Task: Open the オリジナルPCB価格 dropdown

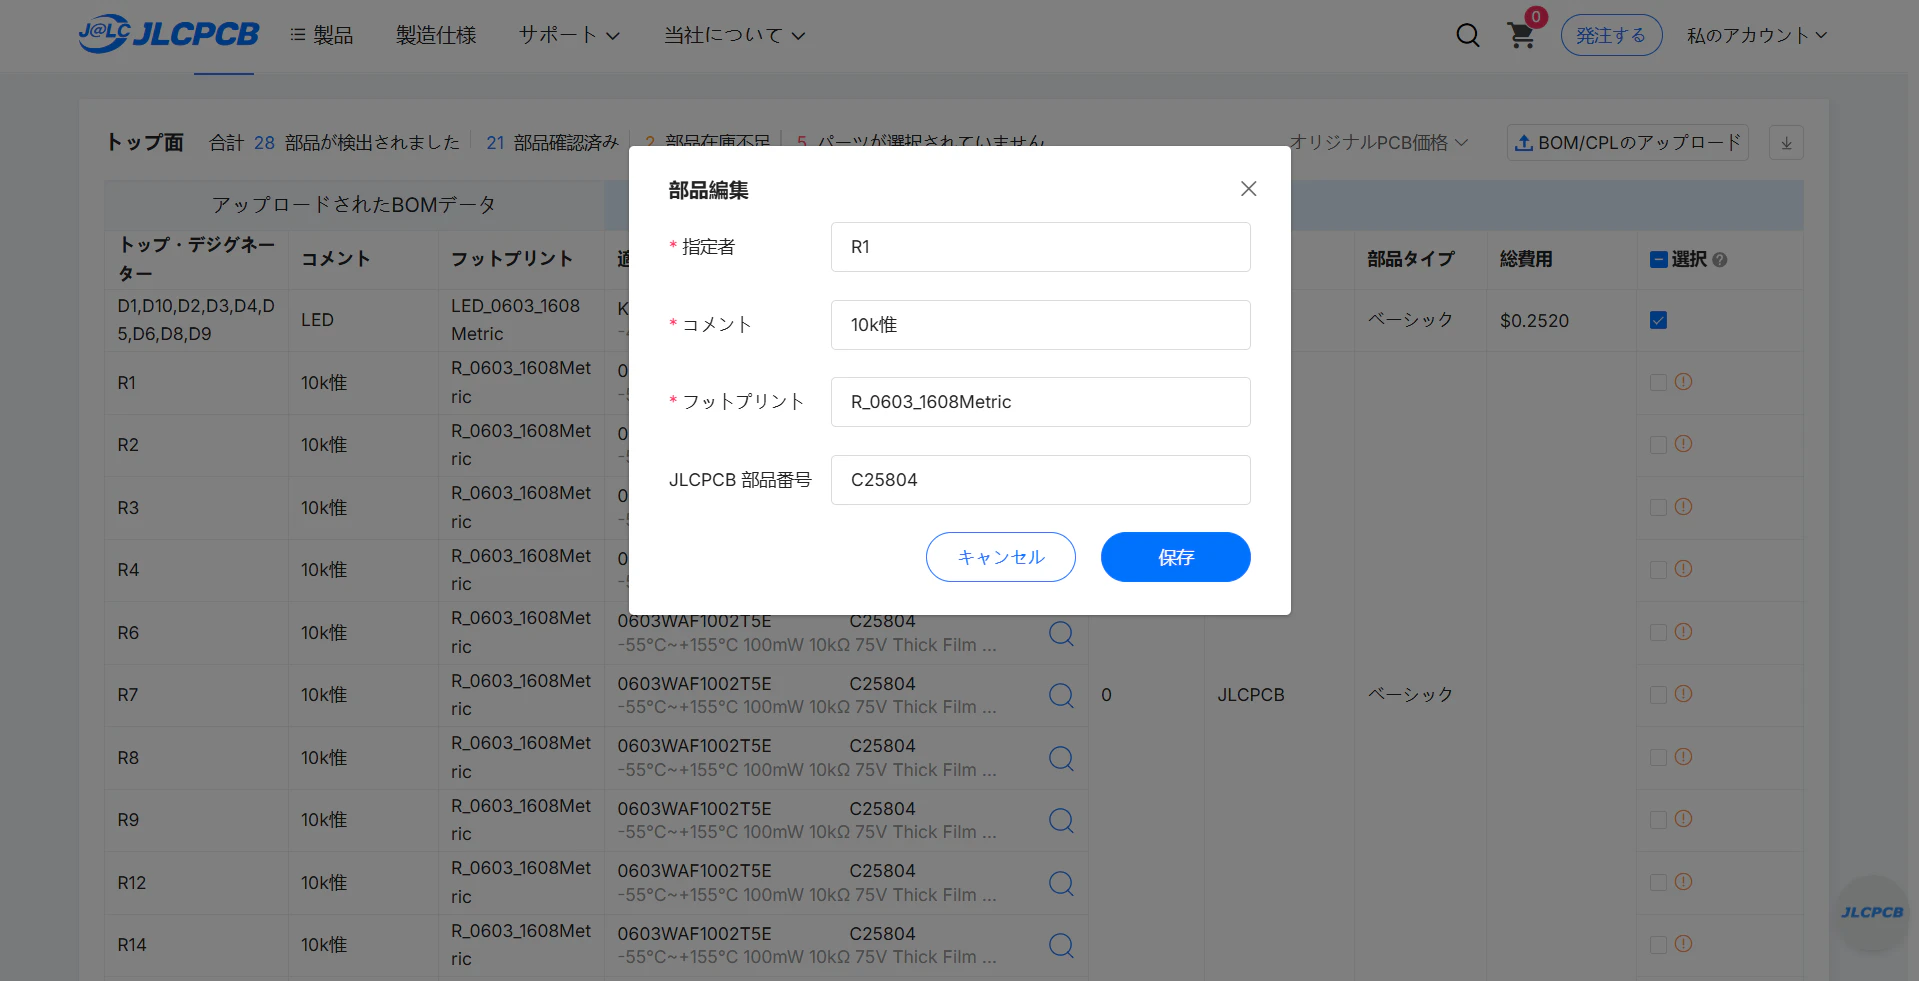Action: click(x=1378, y=143)
